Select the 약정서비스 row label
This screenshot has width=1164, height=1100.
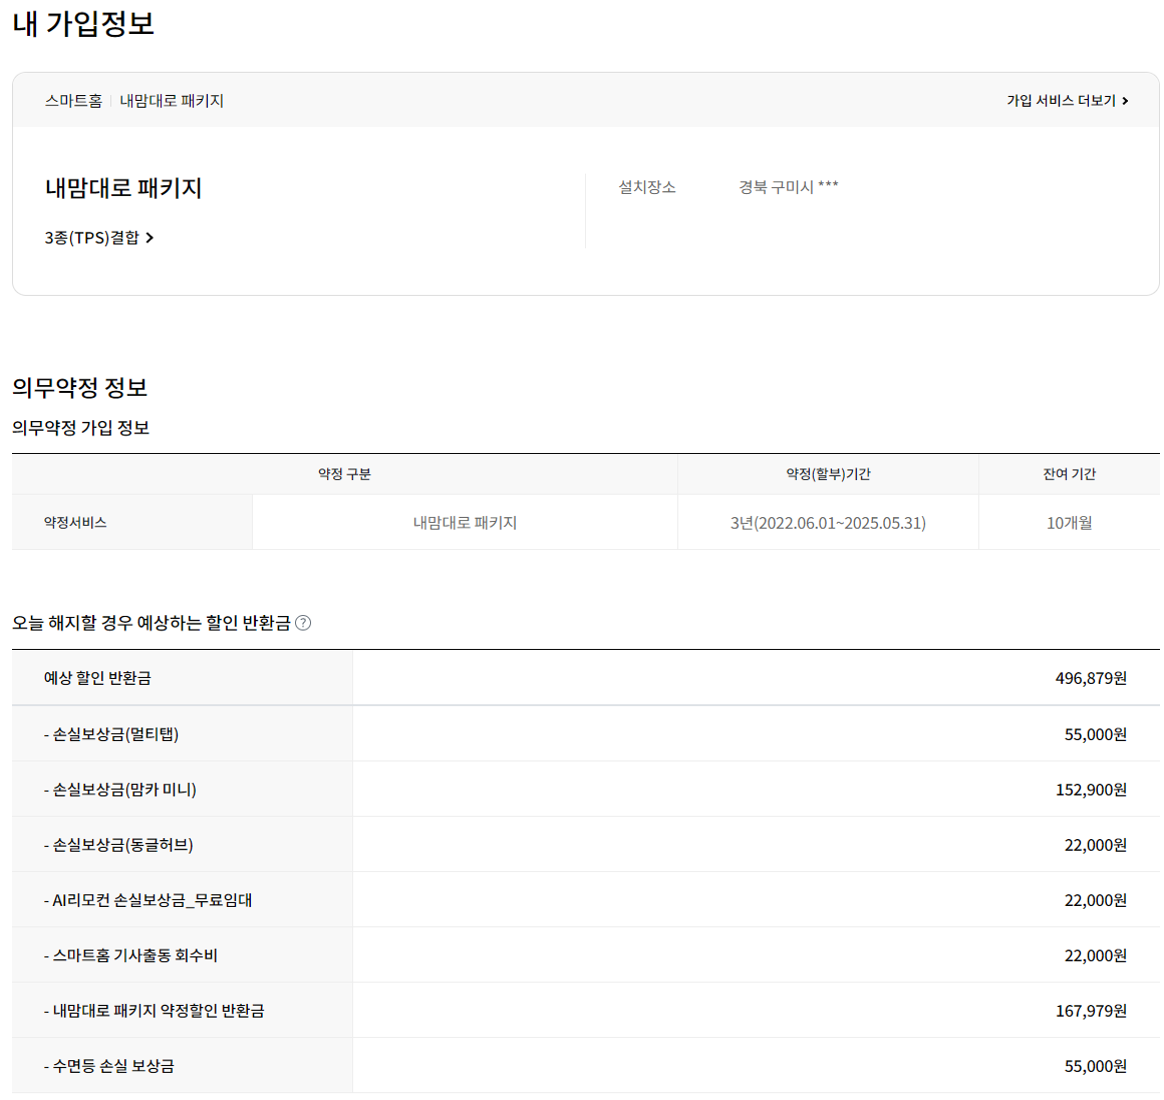coord(75,523)
